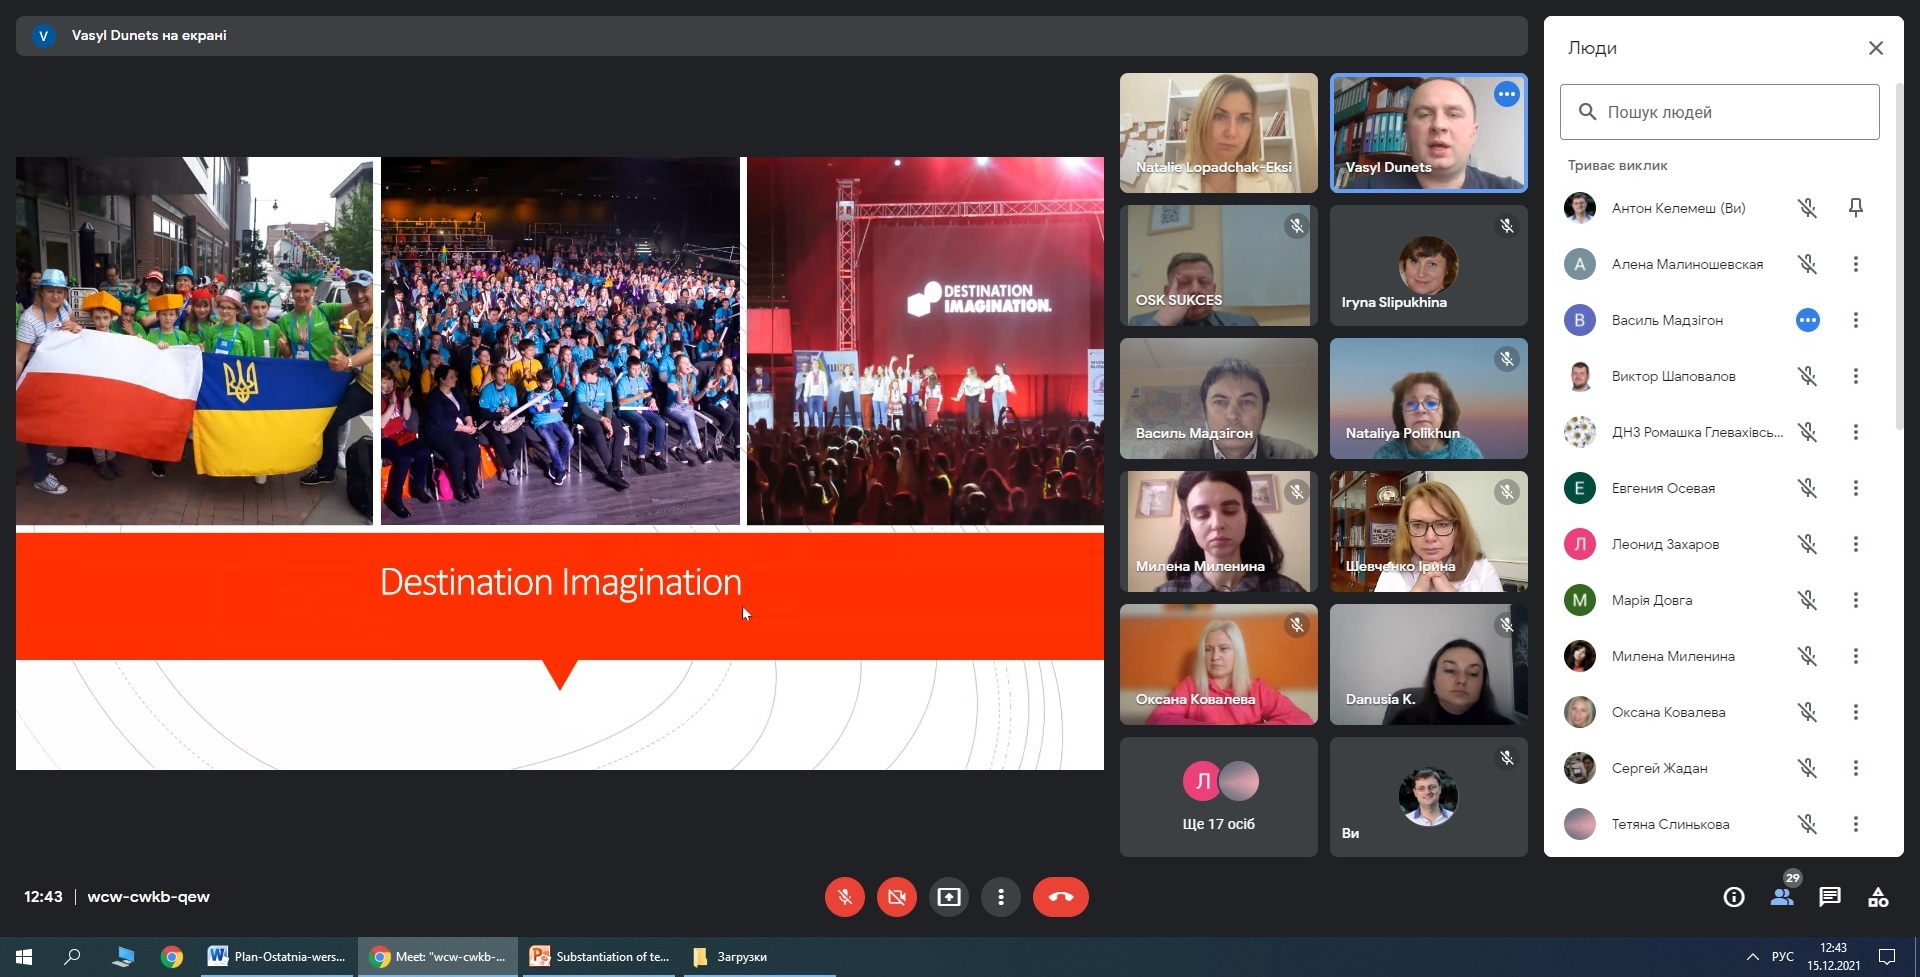Screen dimensions: 1920x977
Task: Open Windows Start menu
Action: point(24,957)
